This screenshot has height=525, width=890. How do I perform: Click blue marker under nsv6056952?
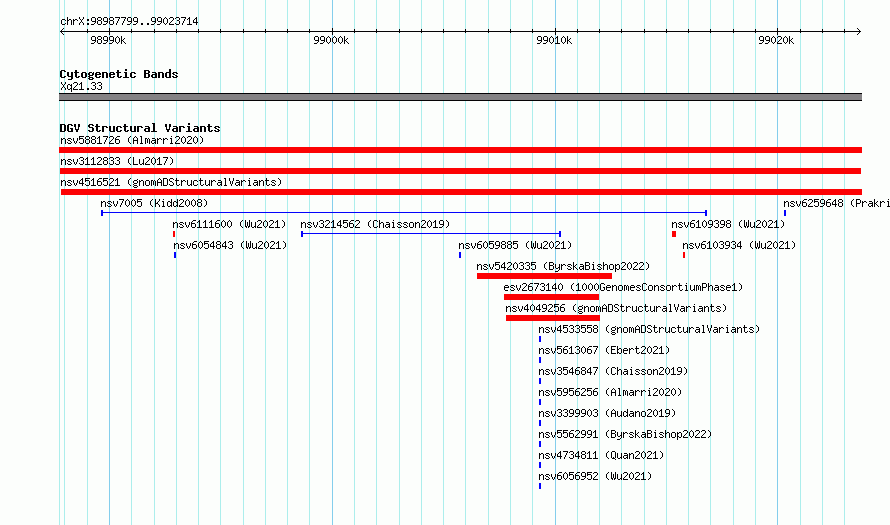540,486
